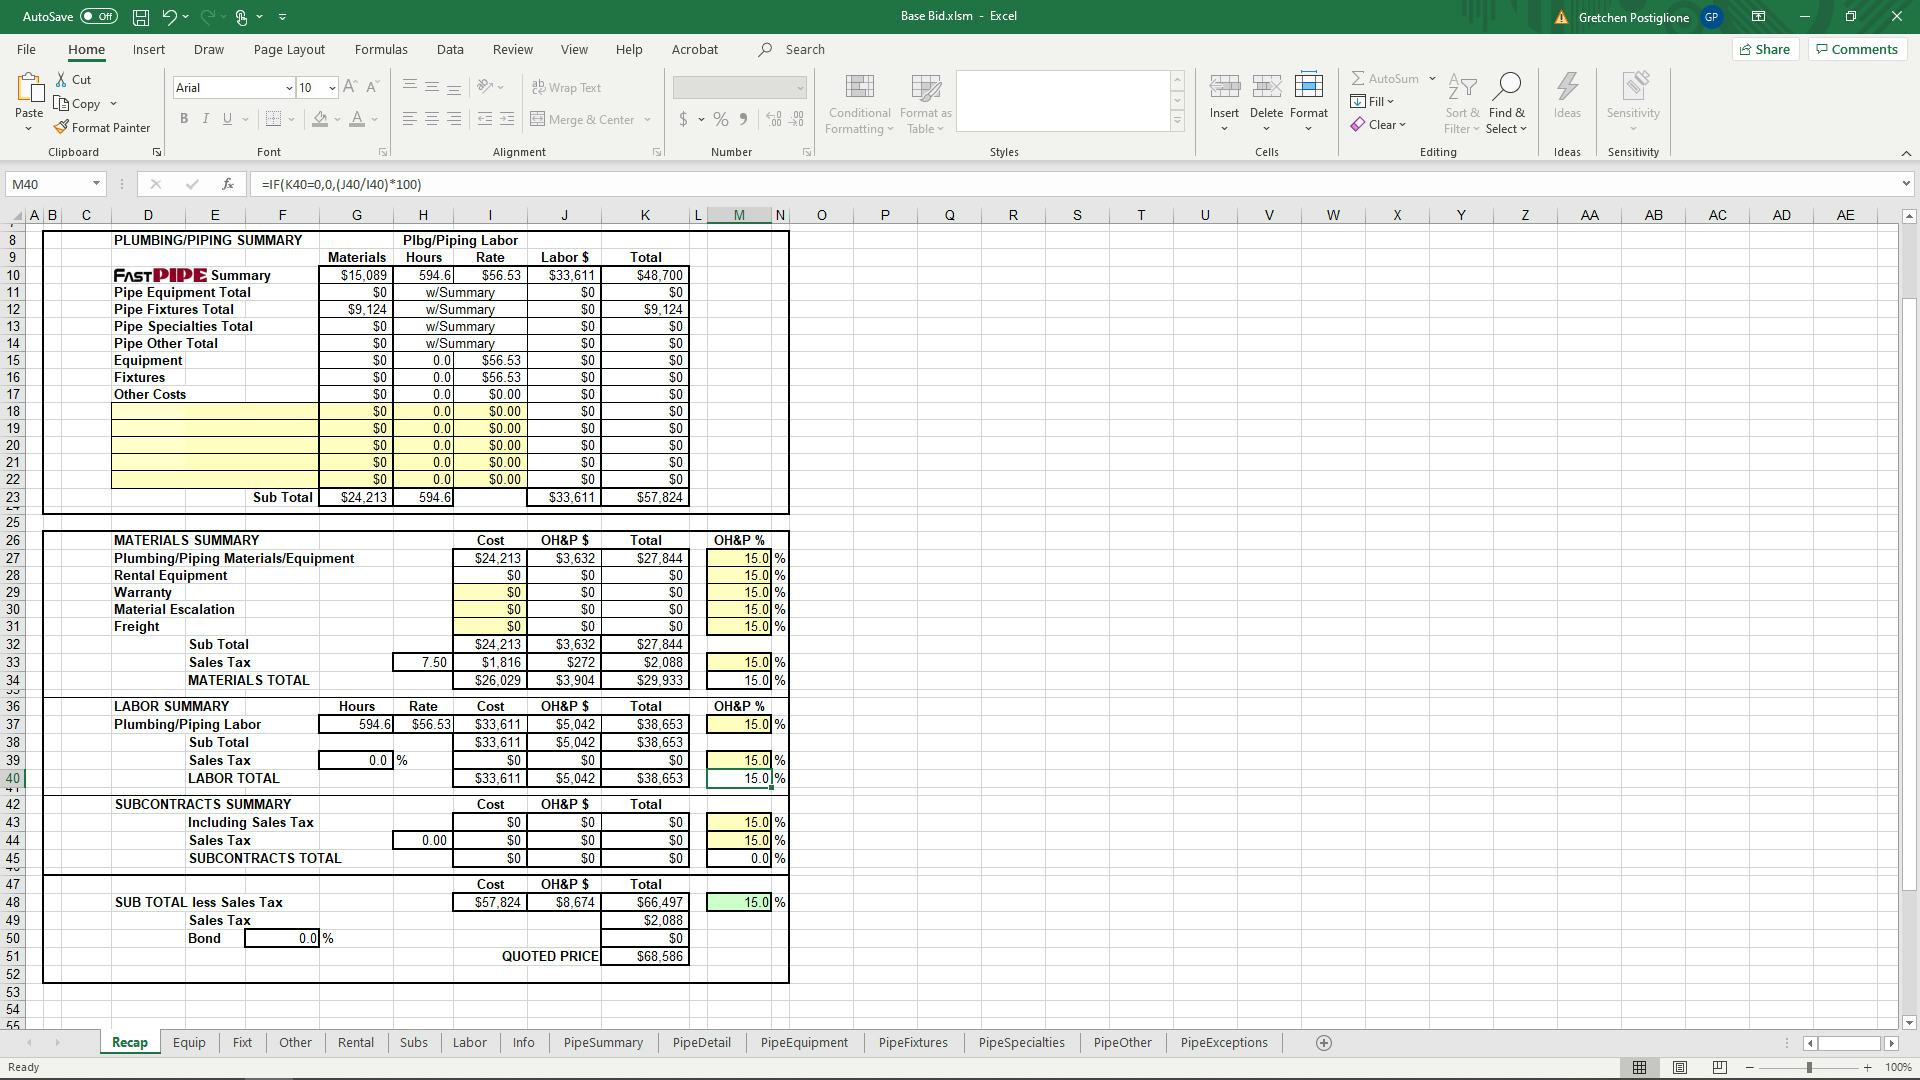1920x1080 pixels.
Task: Click into the formula bar text
Action: (x=1074, y=184)
